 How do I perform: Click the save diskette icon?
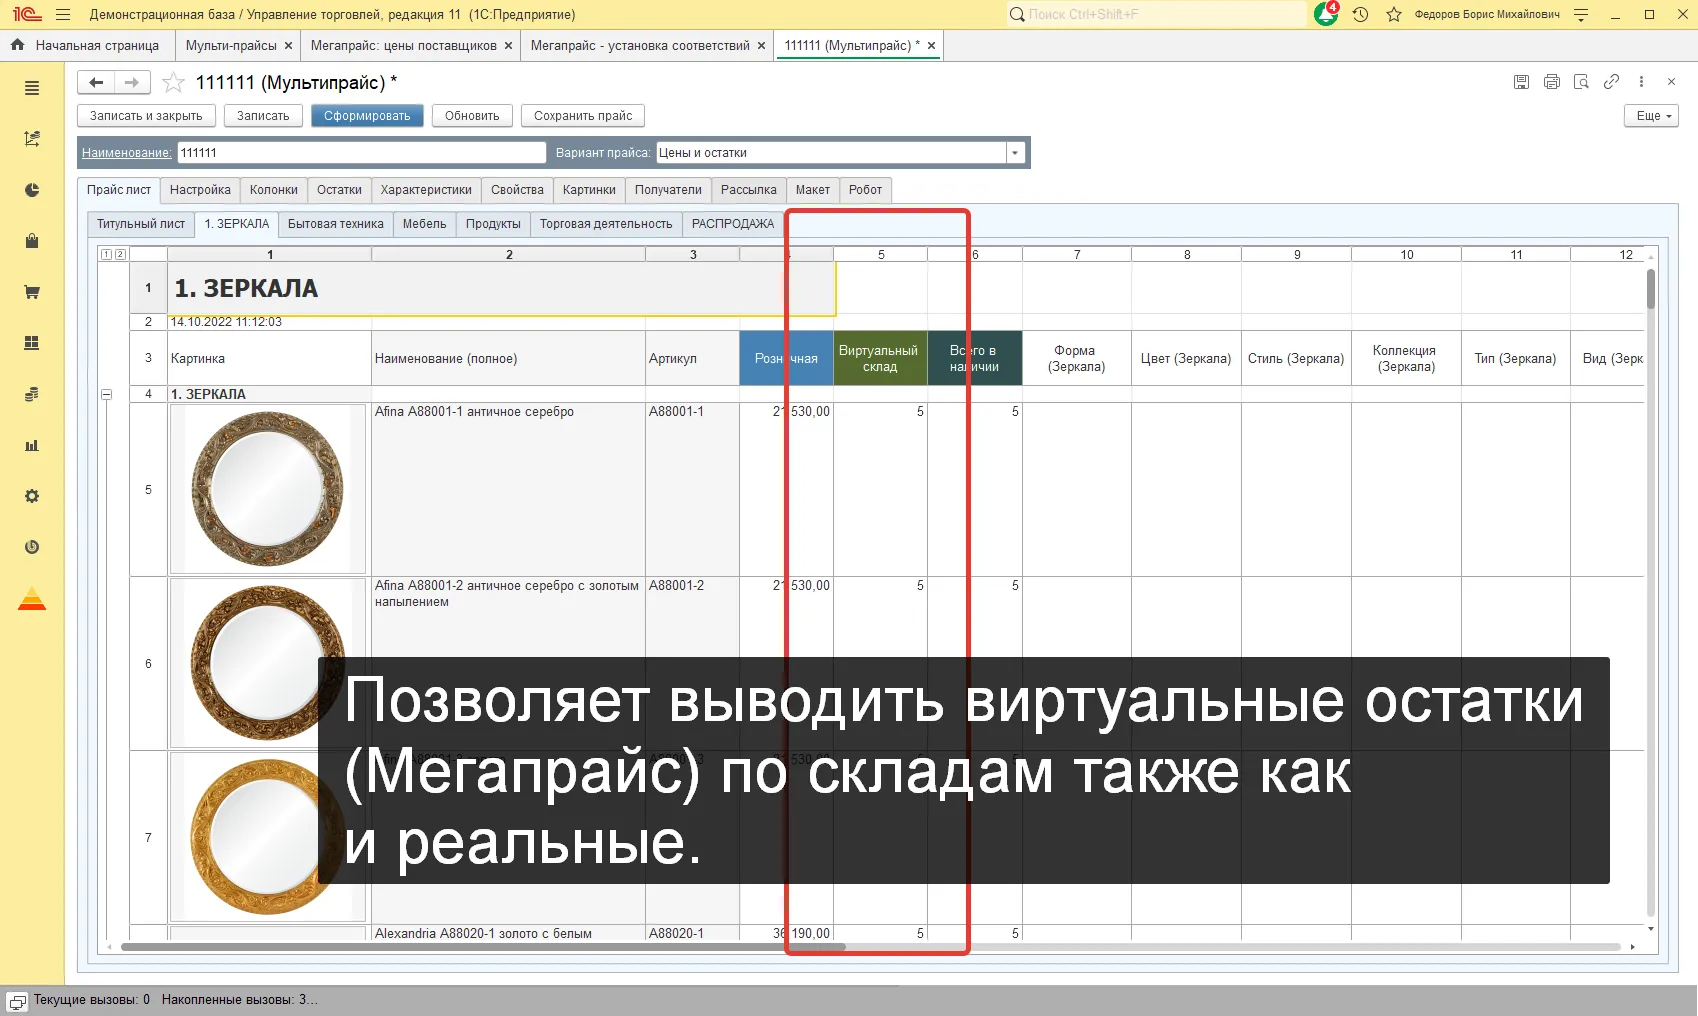[x=1521, y=82]
